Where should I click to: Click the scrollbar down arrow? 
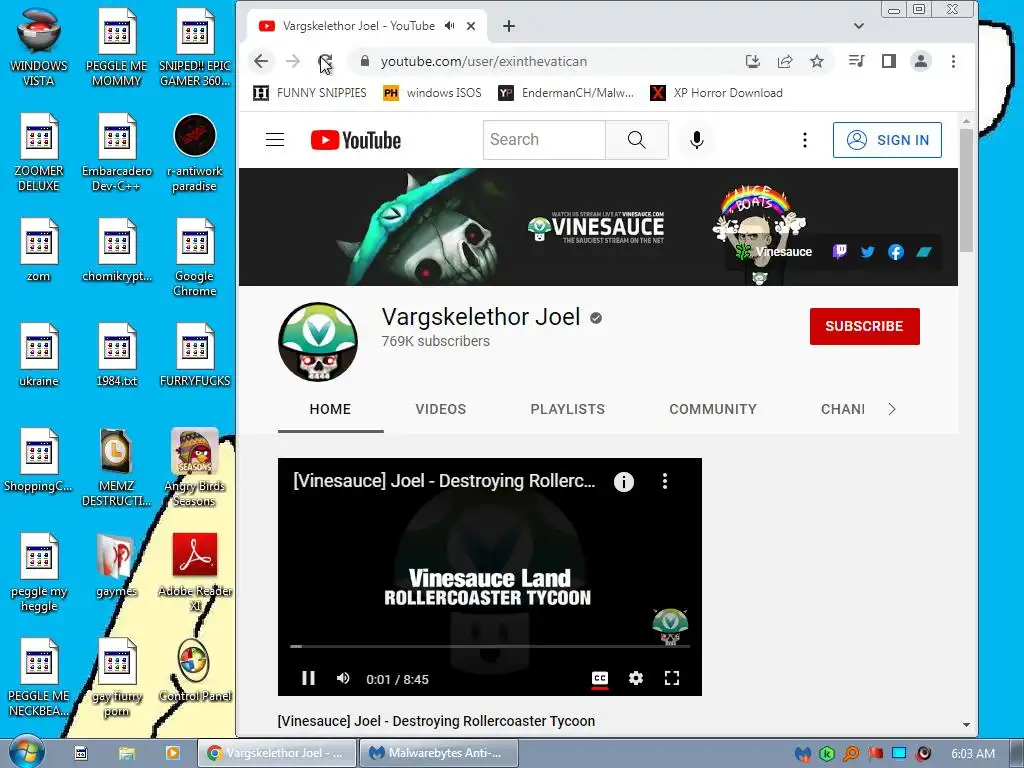pyautogui.click(x=966, y=725)
